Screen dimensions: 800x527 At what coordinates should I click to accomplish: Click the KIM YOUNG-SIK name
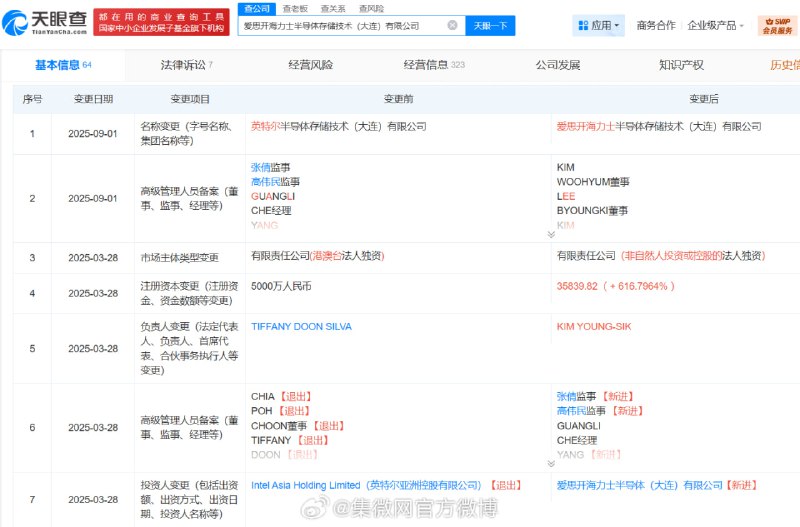pos(594,327)
